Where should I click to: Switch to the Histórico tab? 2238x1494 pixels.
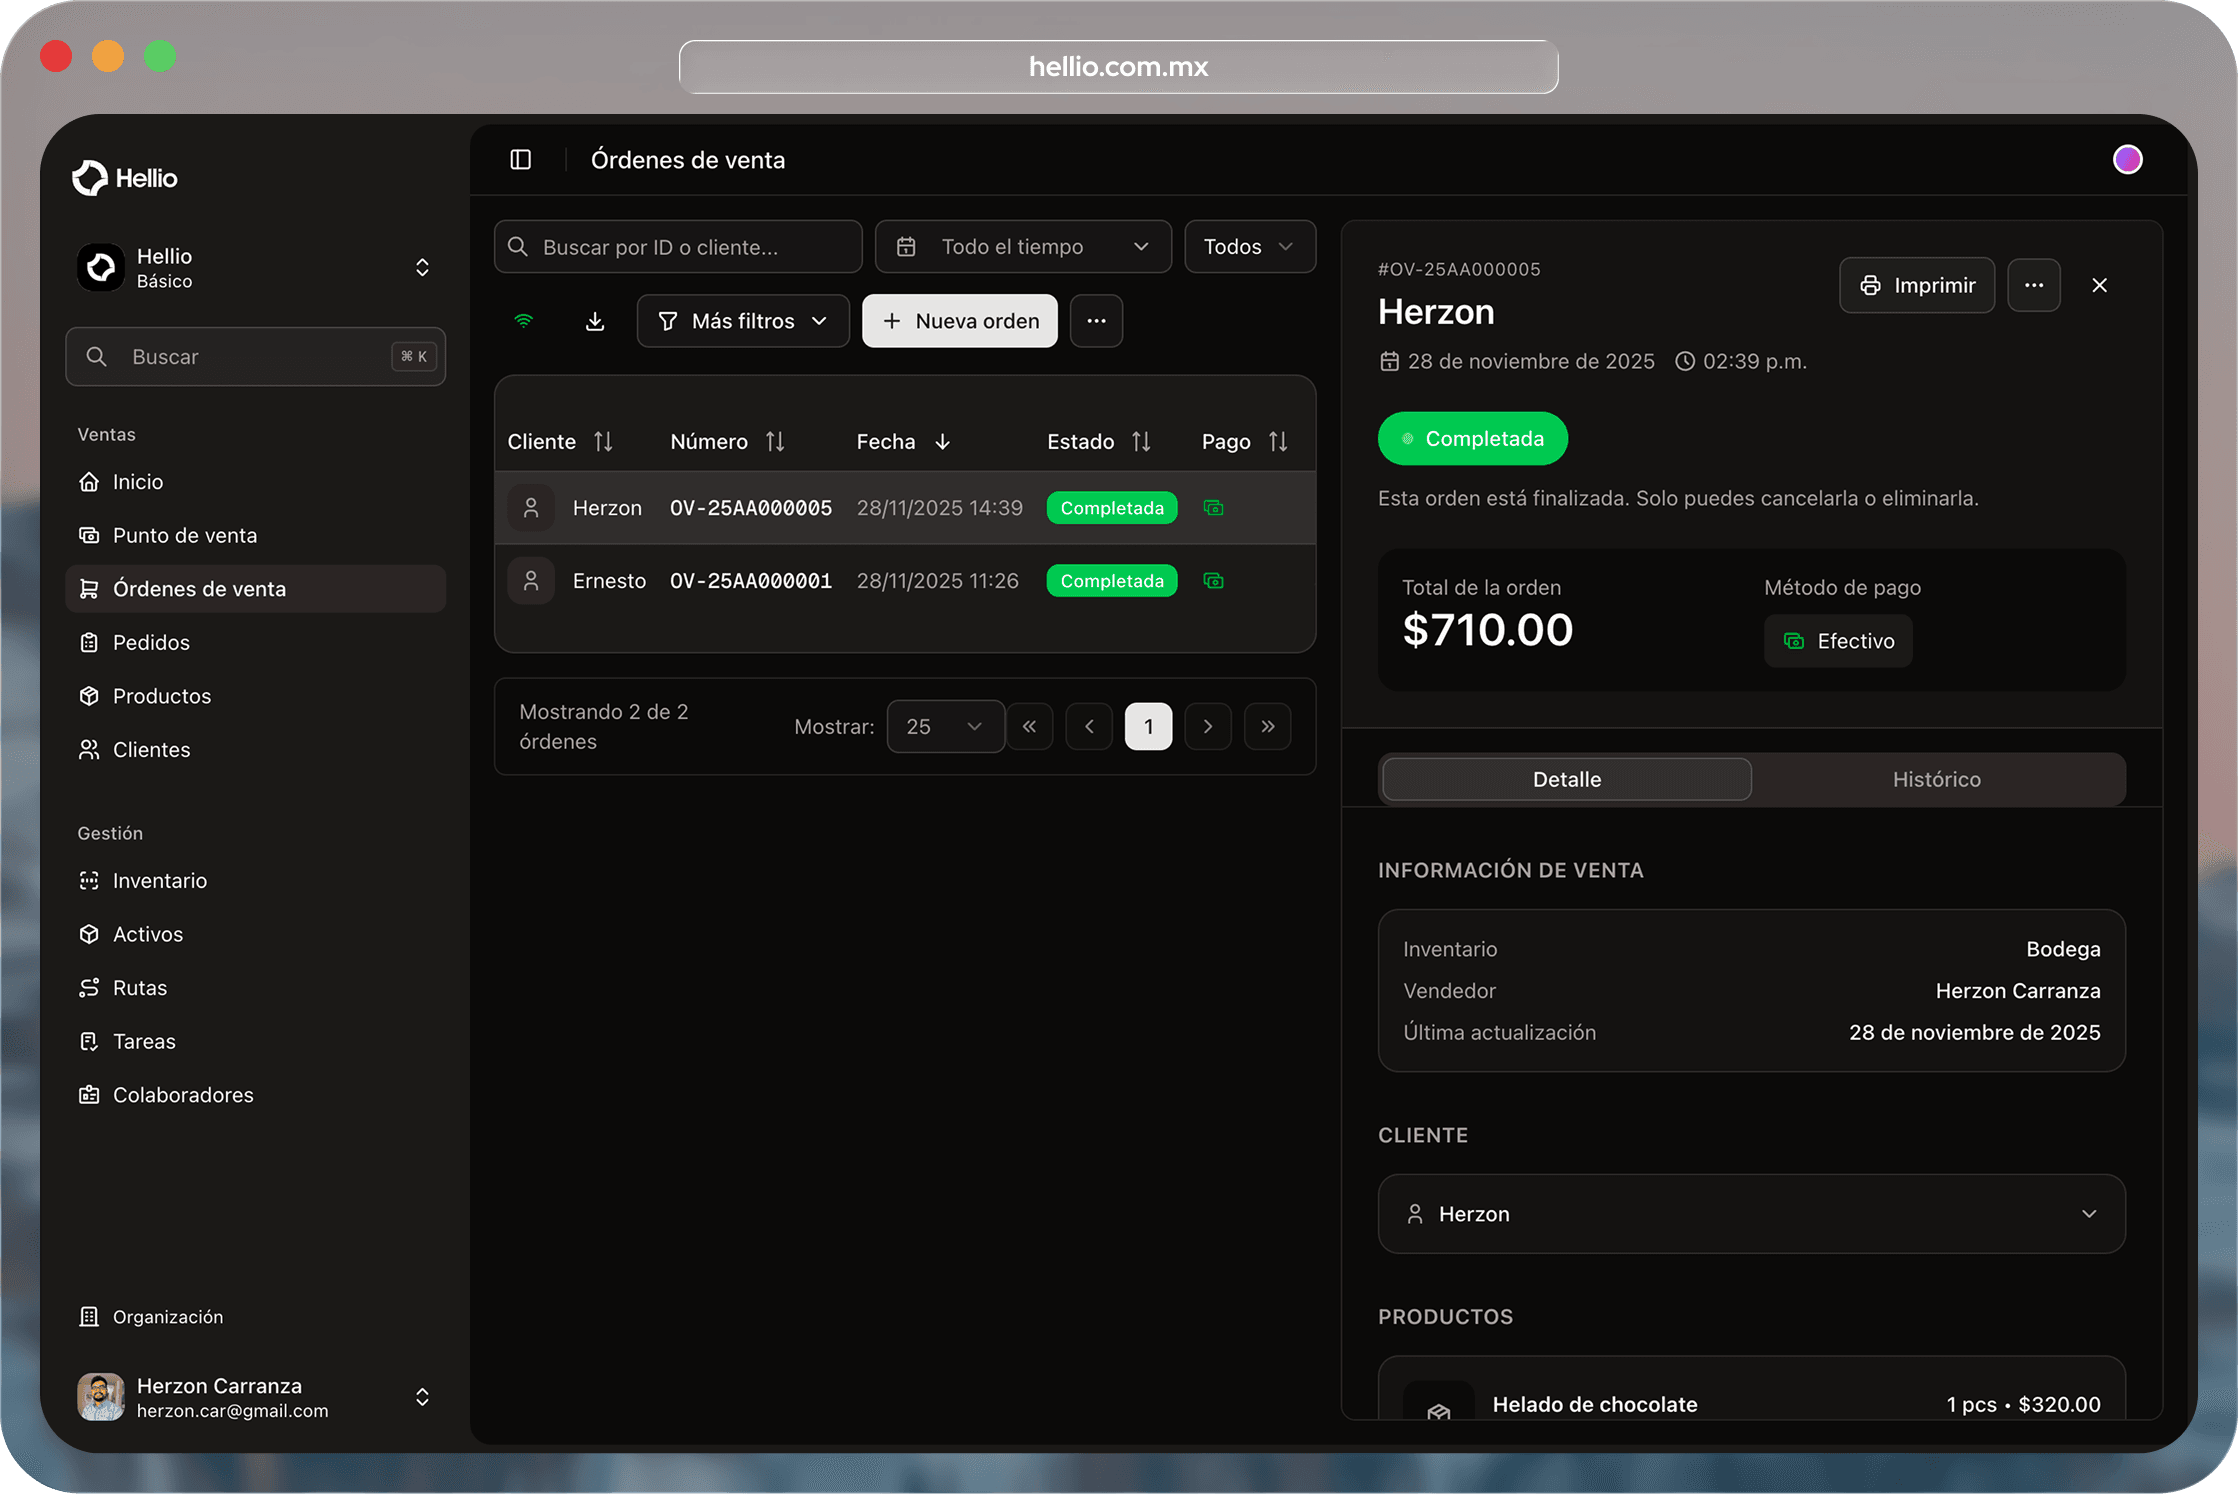coord(1937,779)
